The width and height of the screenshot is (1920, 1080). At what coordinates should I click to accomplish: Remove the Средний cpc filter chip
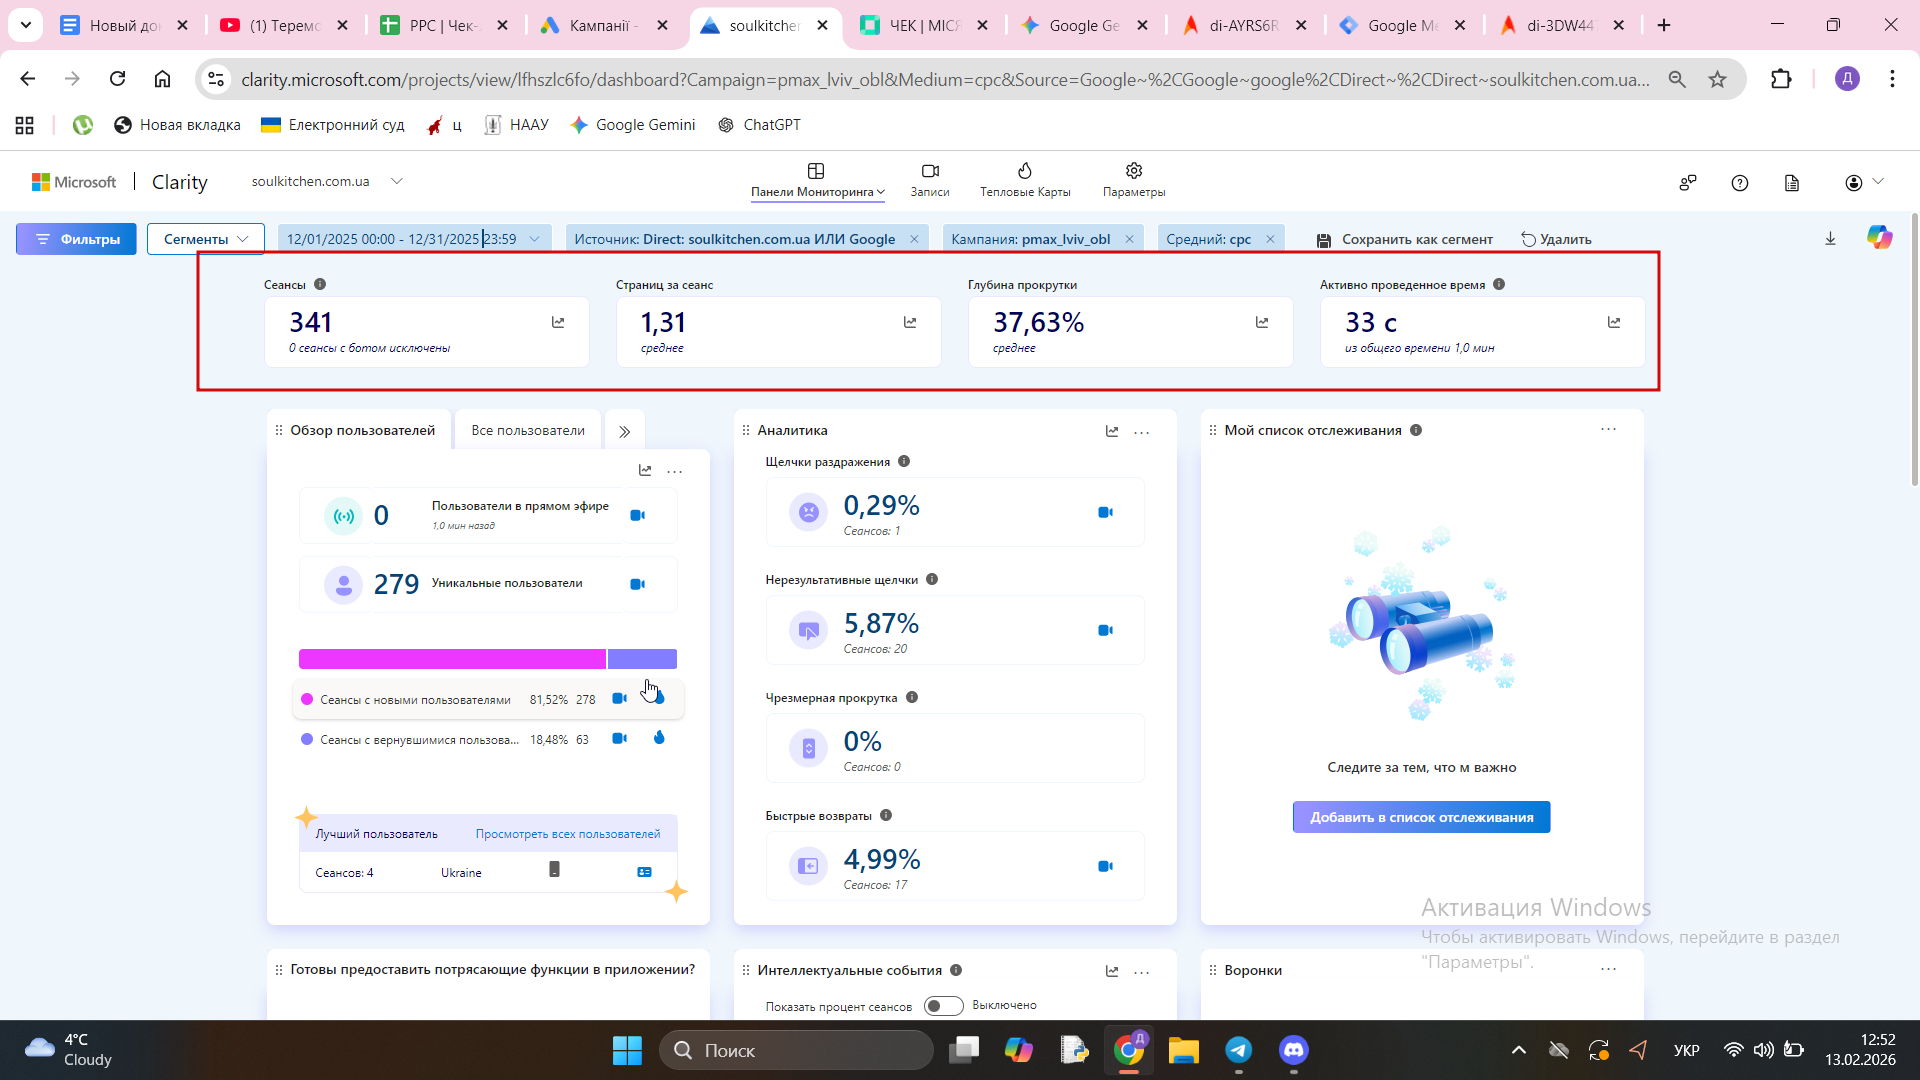(x=1270, y=239)
